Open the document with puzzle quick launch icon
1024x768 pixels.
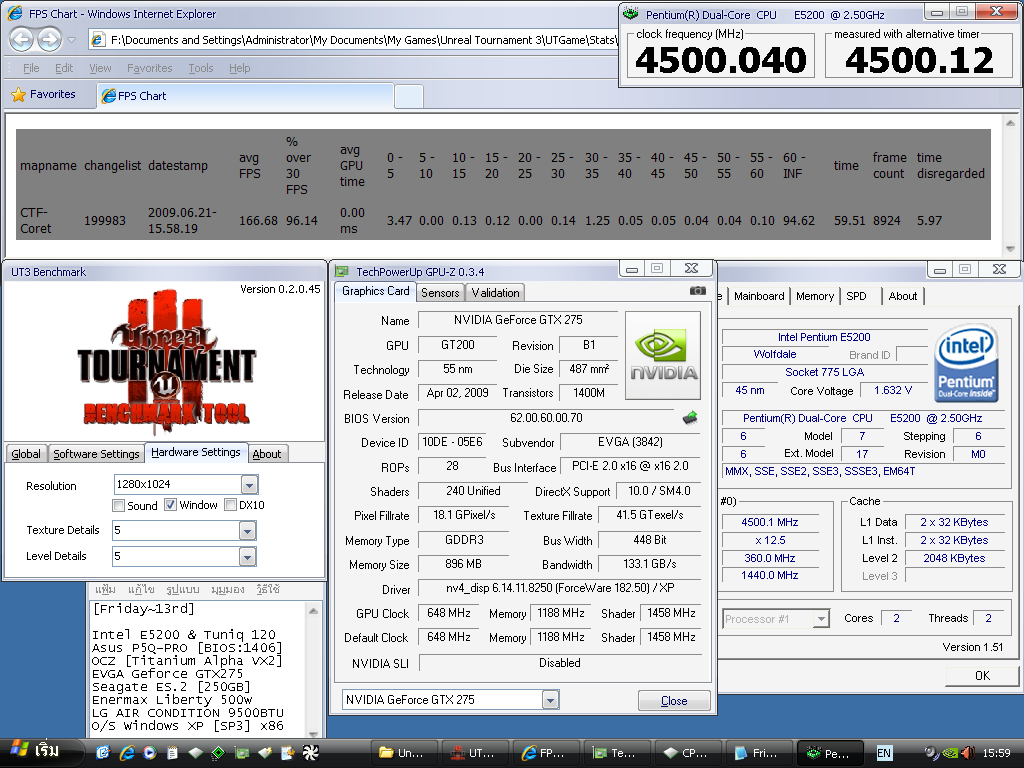click(287, 753)
